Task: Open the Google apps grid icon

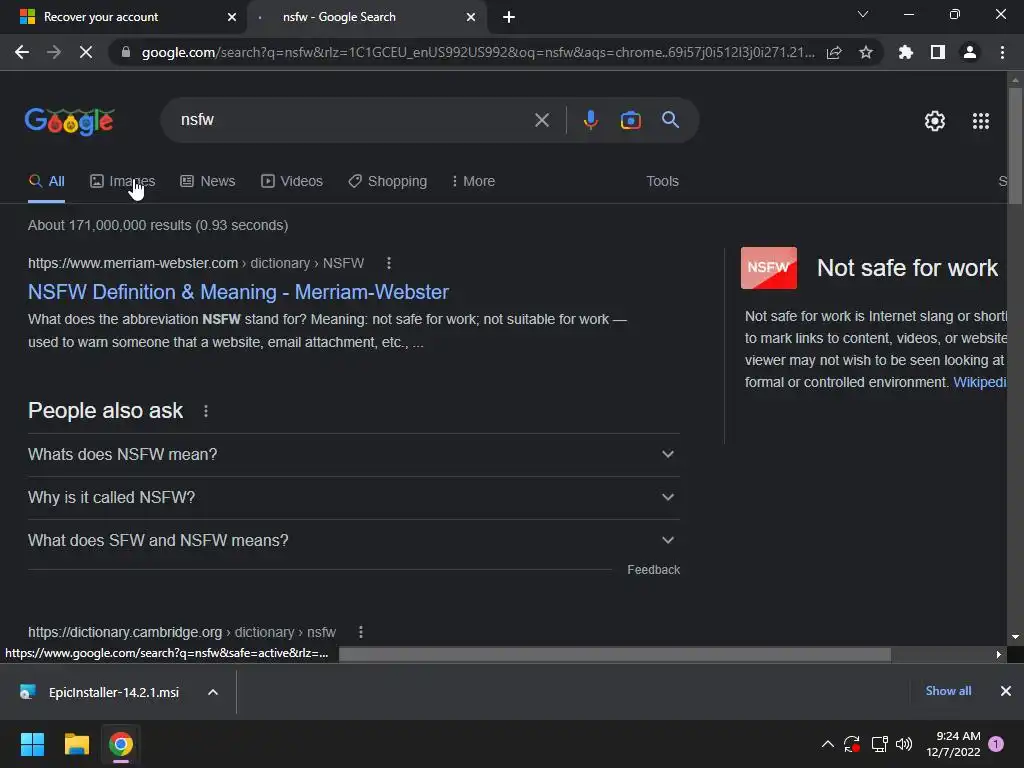Action: pyautogui.click(x=981, y=121)
